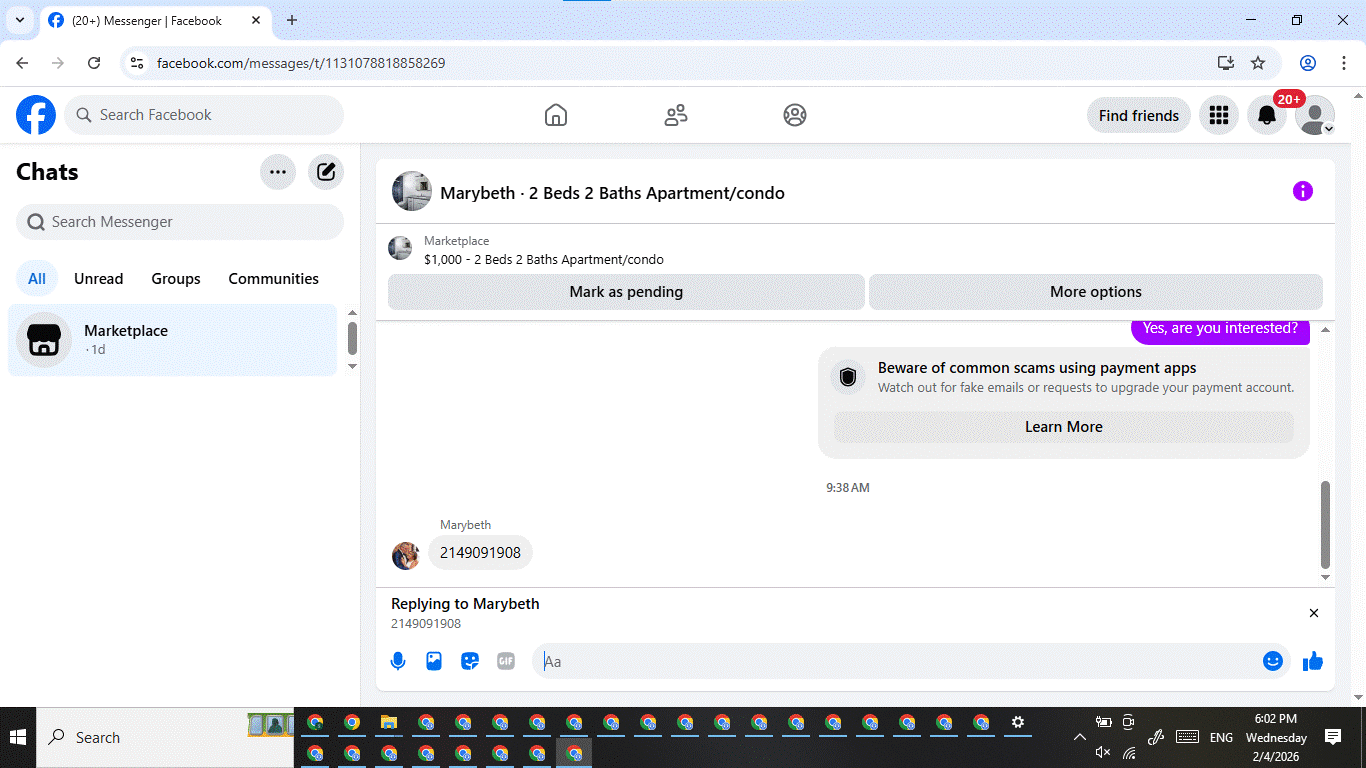Viewport: 1366px width, 768px height.
Task: Open the Marketplace chat row
Action: coord(173,340)
